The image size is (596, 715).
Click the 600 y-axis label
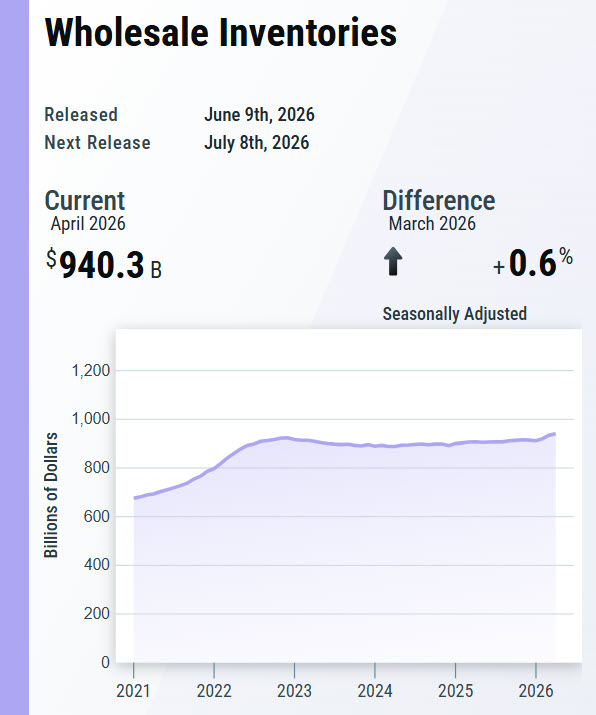point(97,517)
